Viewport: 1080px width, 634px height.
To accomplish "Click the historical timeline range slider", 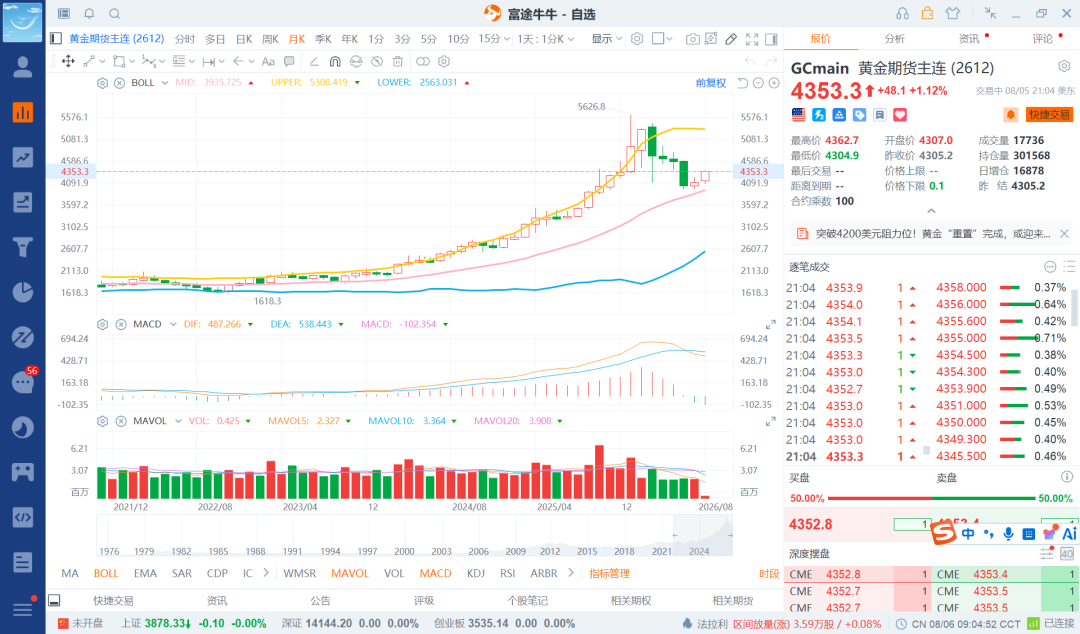I will coord(414,535).
